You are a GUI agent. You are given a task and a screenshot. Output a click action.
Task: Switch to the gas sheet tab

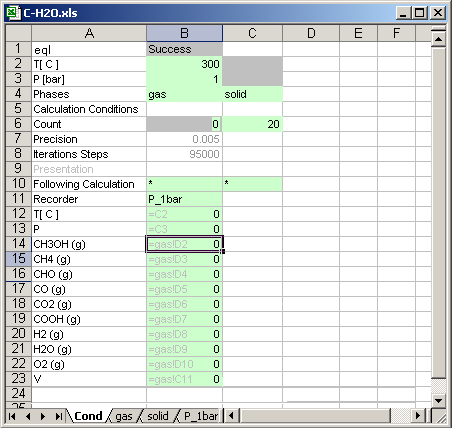point(124,416)
